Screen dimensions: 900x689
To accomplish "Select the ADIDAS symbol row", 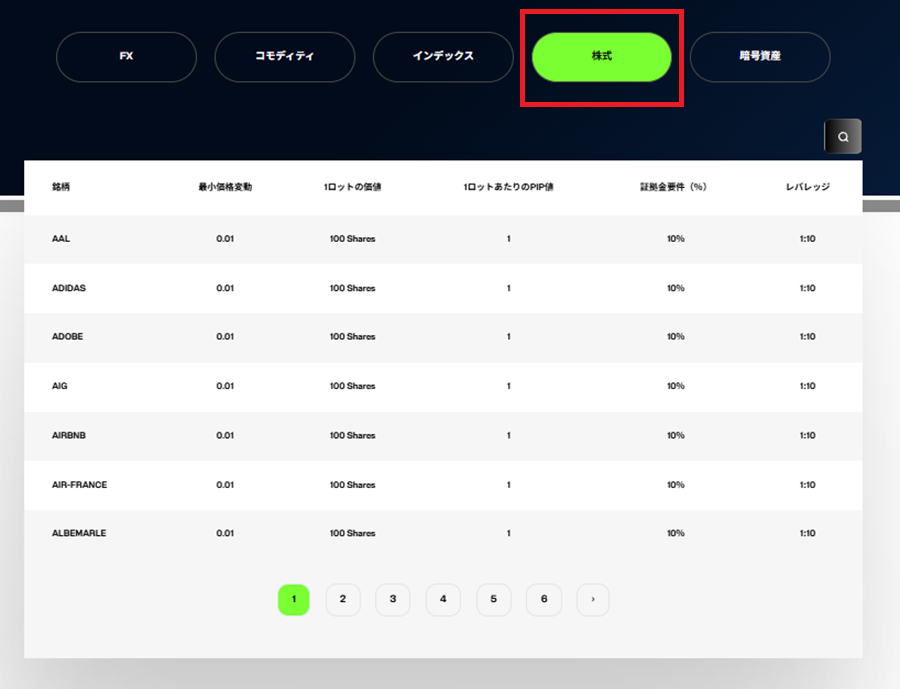I will pos(443,288).
